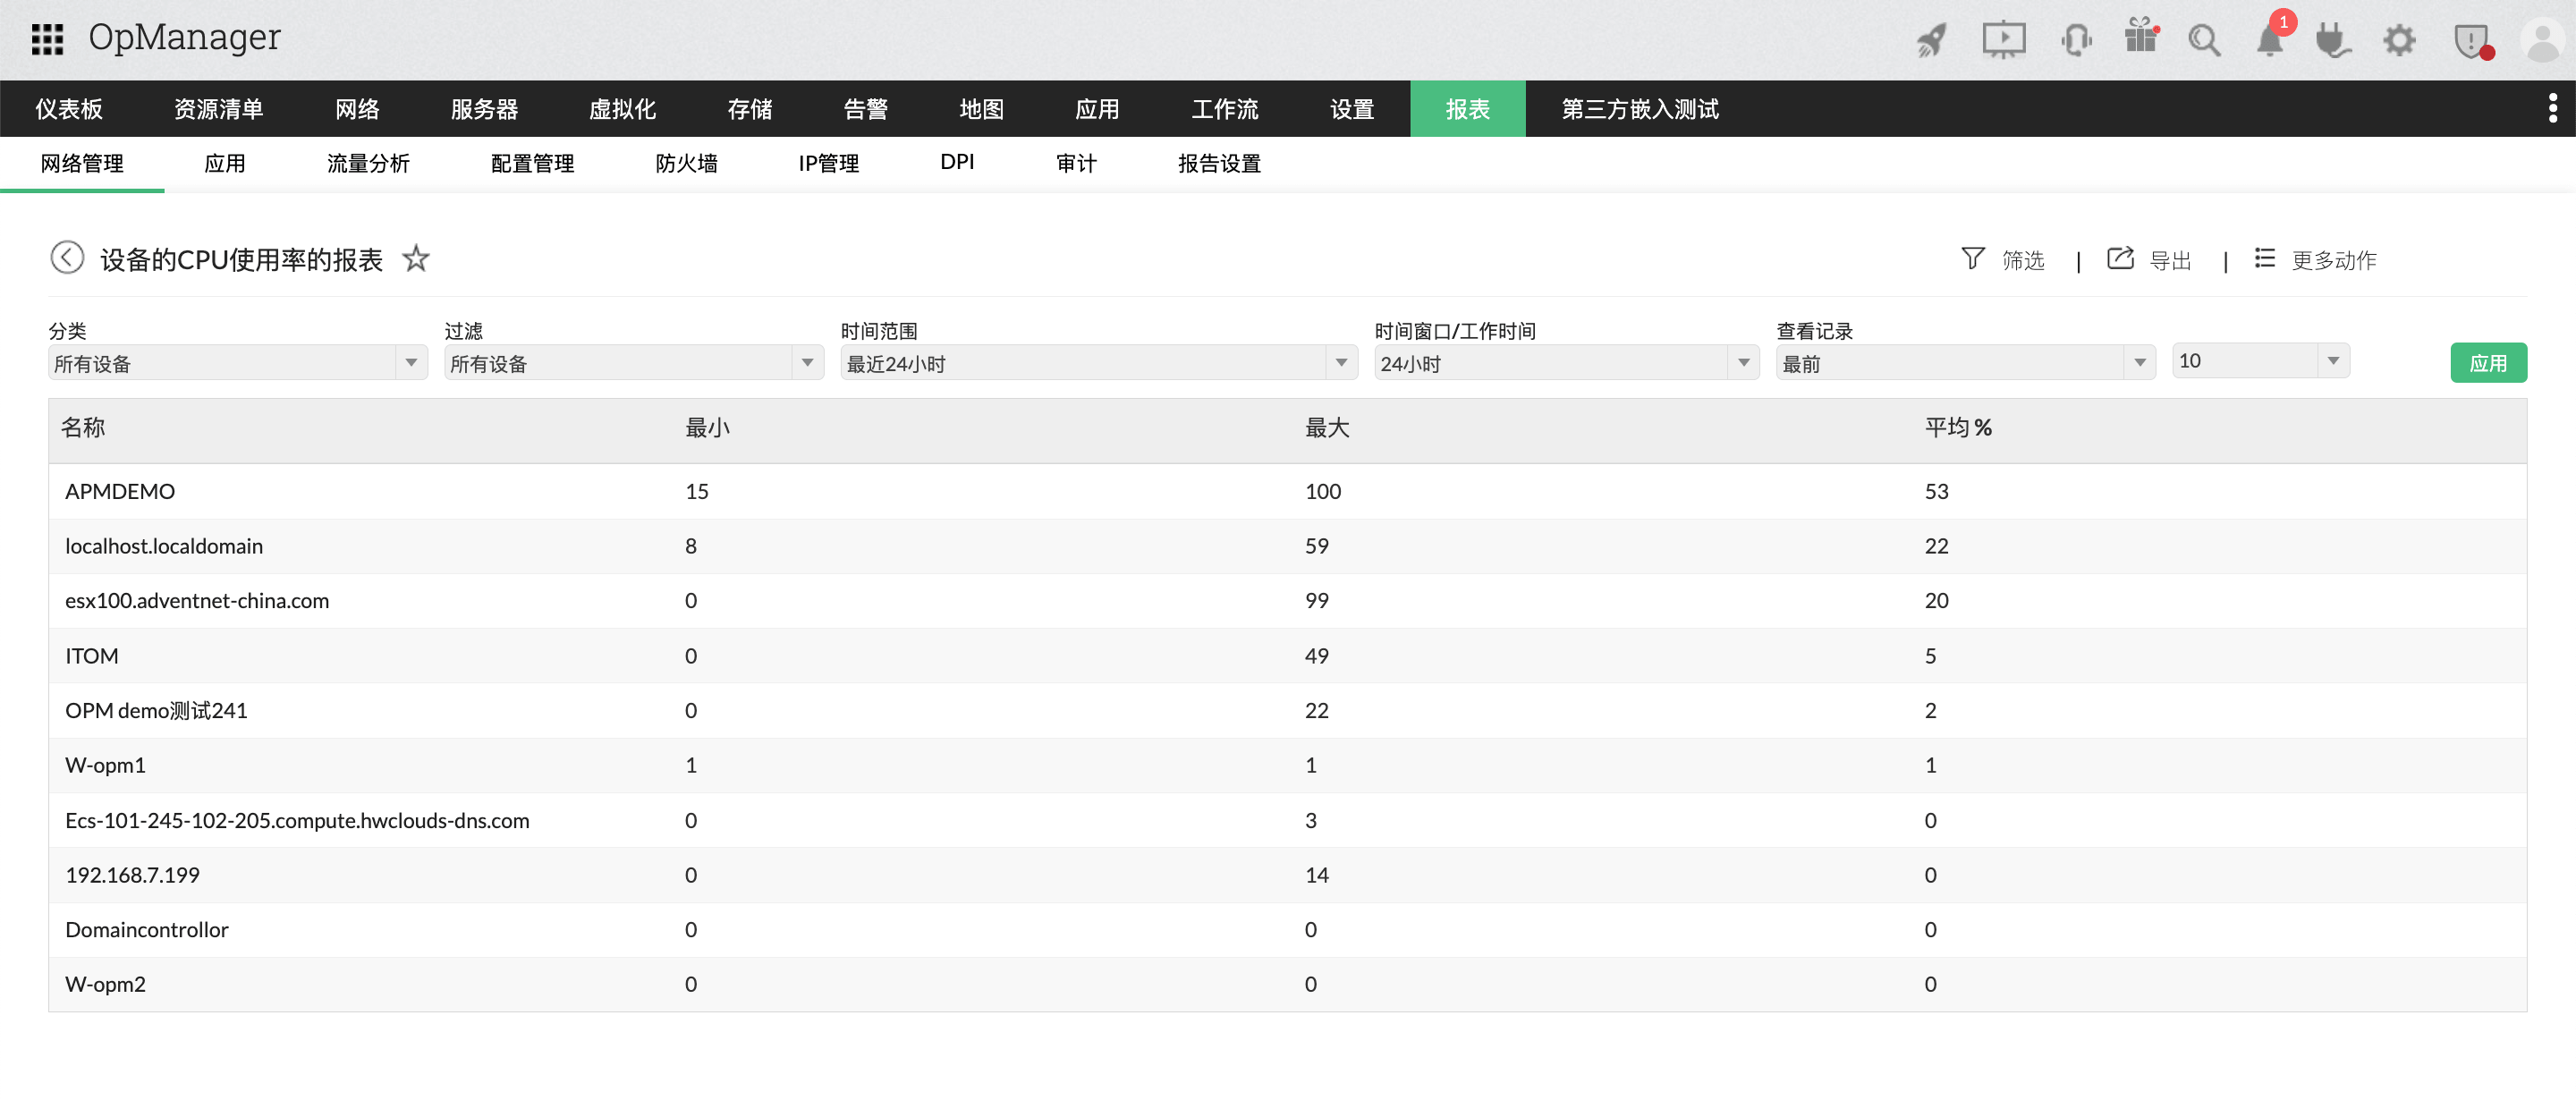Click 导出 to export the report
This screenshot has height=1100, width=2576.
(2172, 259)
